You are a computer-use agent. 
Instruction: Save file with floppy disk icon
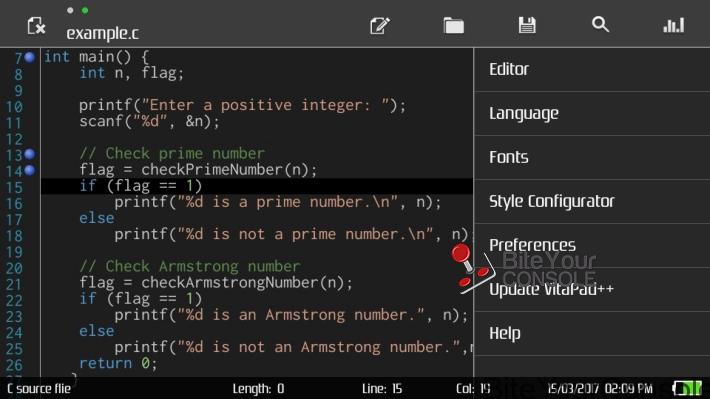pyautogui.click(x=527, y=25)
